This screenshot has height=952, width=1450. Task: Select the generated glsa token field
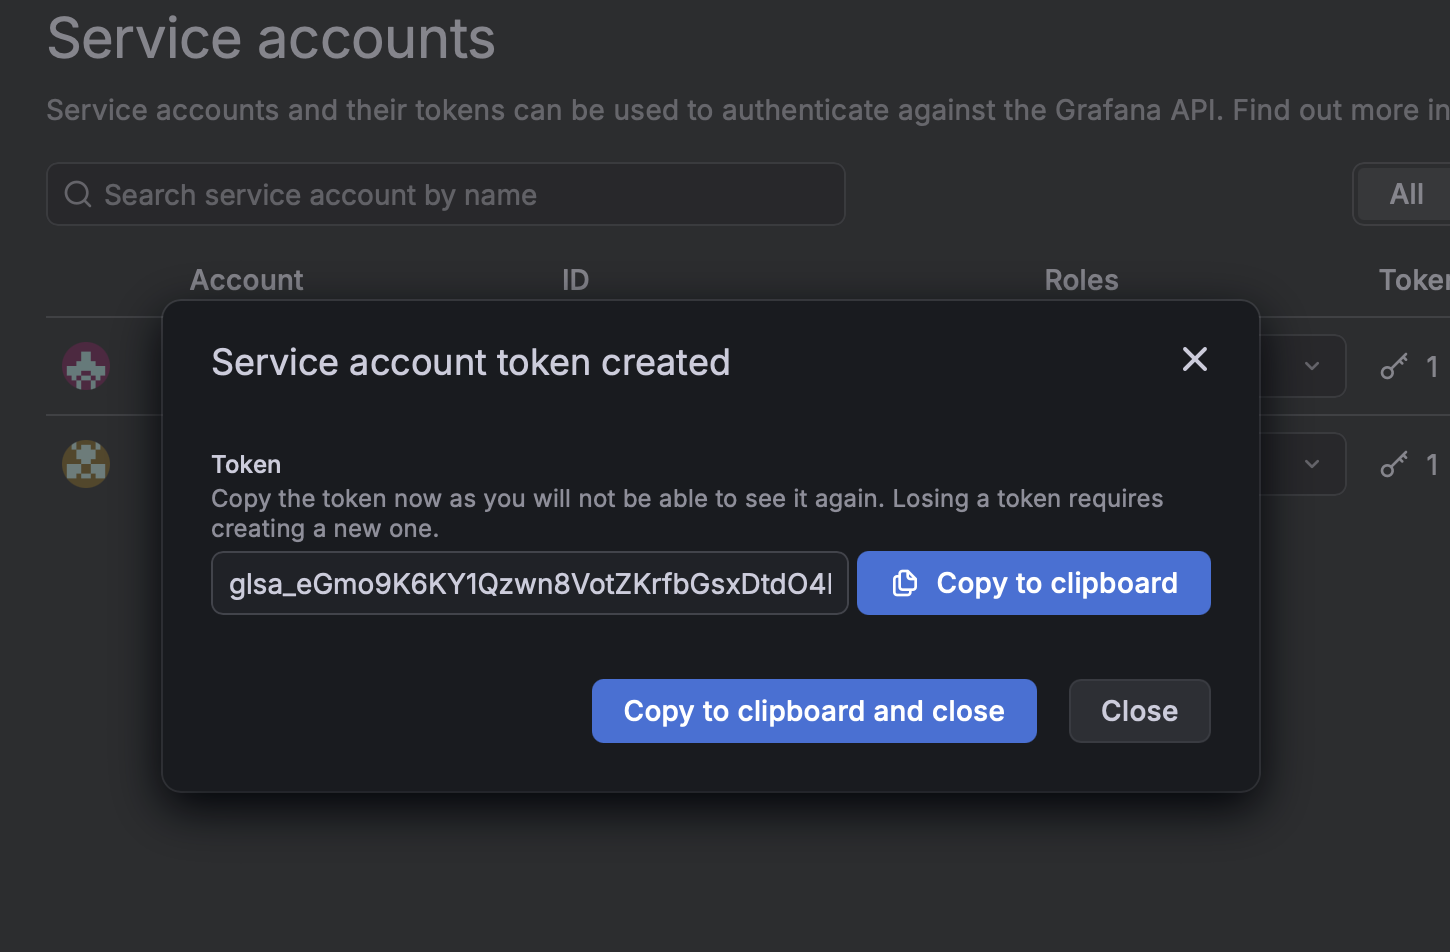530,583
